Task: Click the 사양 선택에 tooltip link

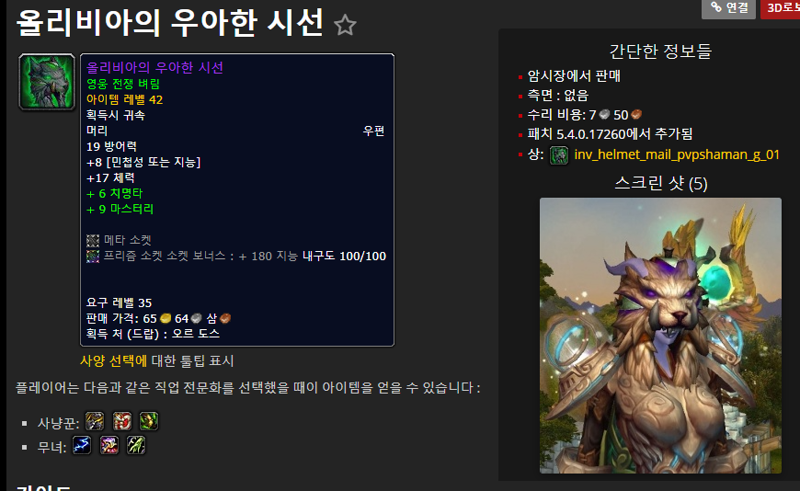Action: pyautogui.click(x=113, y=361)
